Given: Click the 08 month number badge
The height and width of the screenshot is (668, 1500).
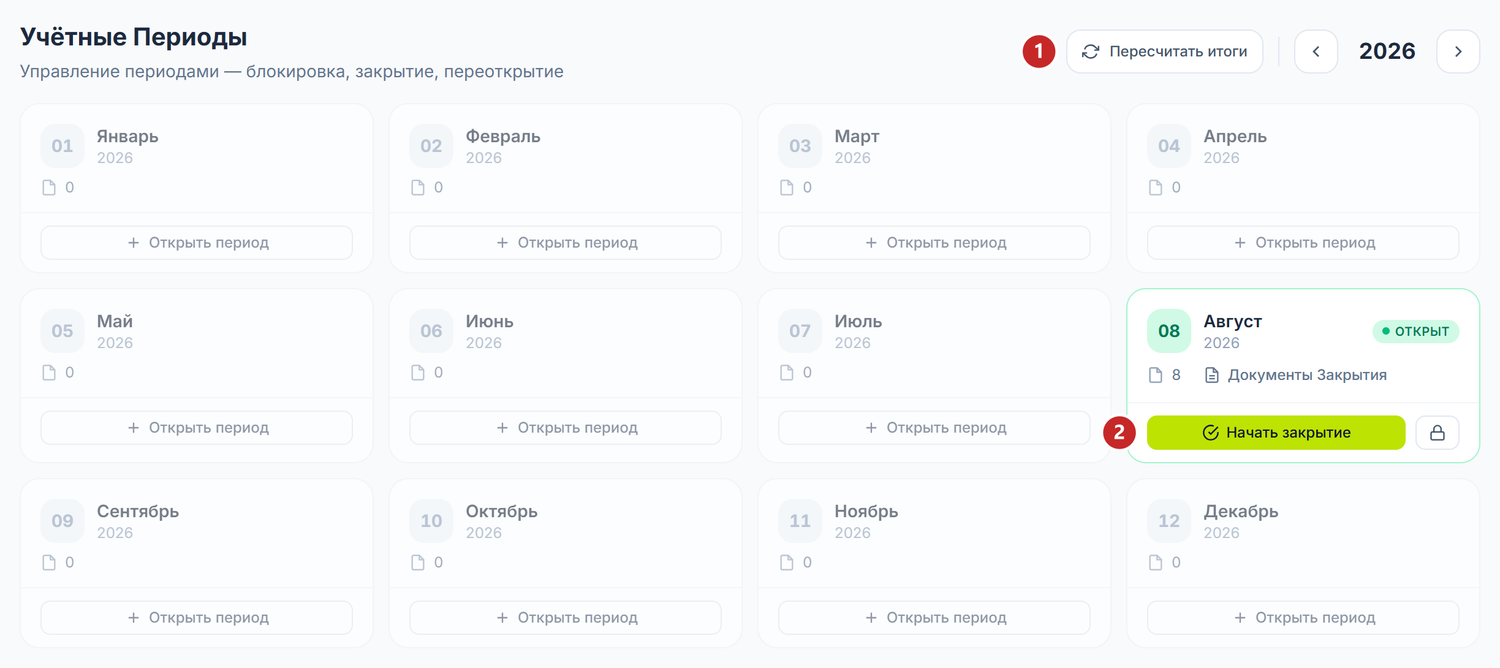Looking at the screenshot, I should tap(1169, 331).
